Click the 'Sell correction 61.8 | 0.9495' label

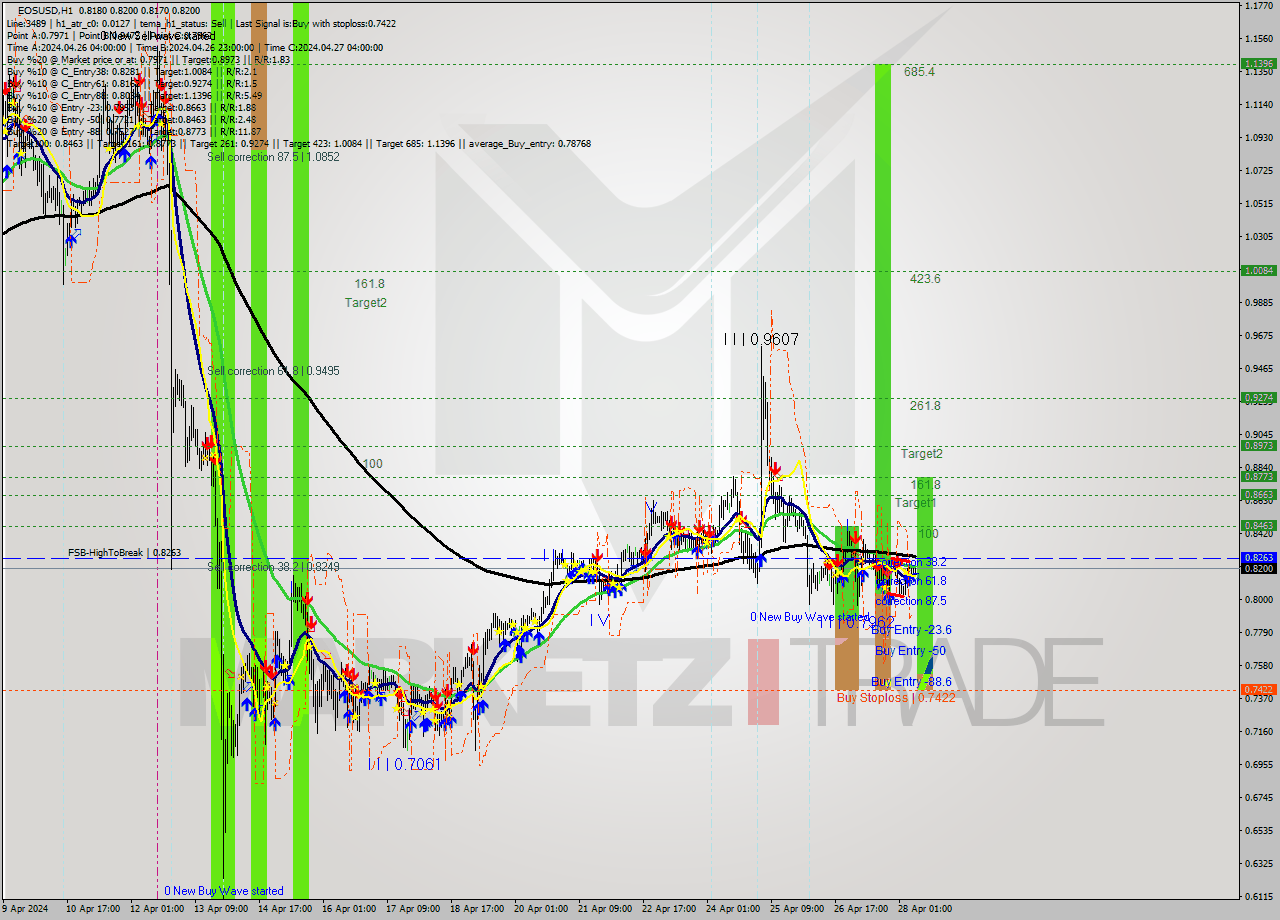(x=273, y=371)
